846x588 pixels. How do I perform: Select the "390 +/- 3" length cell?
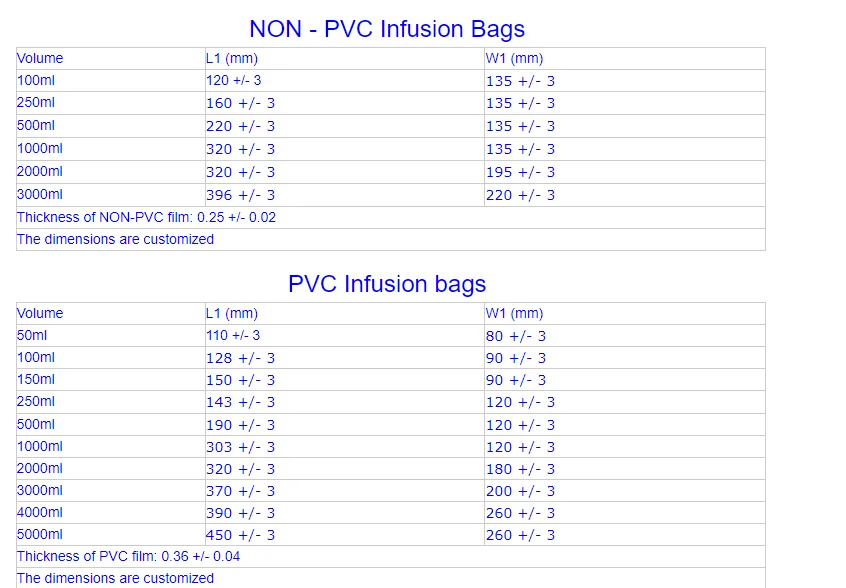pos(240,513)
